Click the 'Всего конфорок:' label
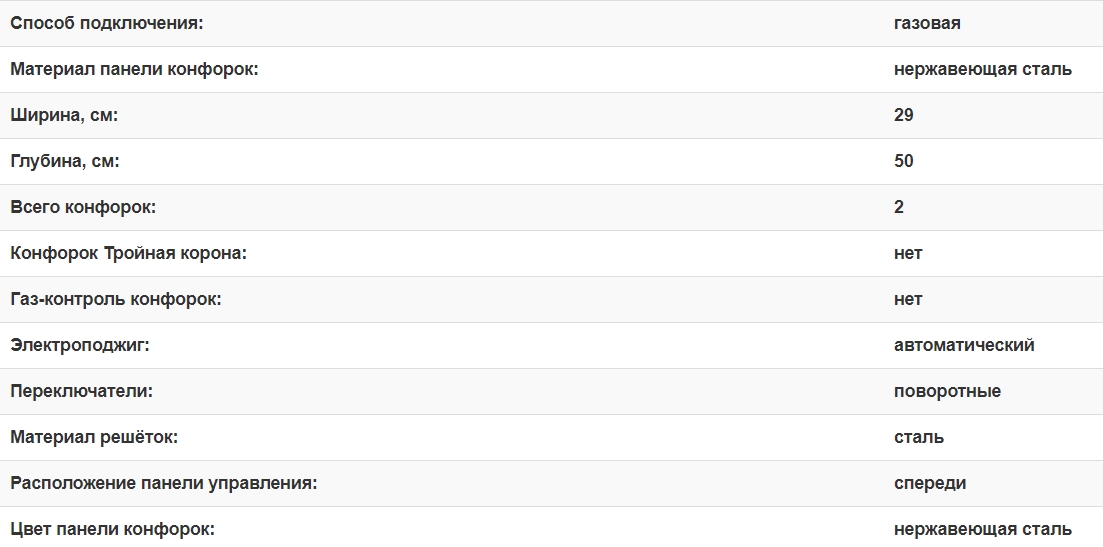1103x547 pixels. (84, 207)
